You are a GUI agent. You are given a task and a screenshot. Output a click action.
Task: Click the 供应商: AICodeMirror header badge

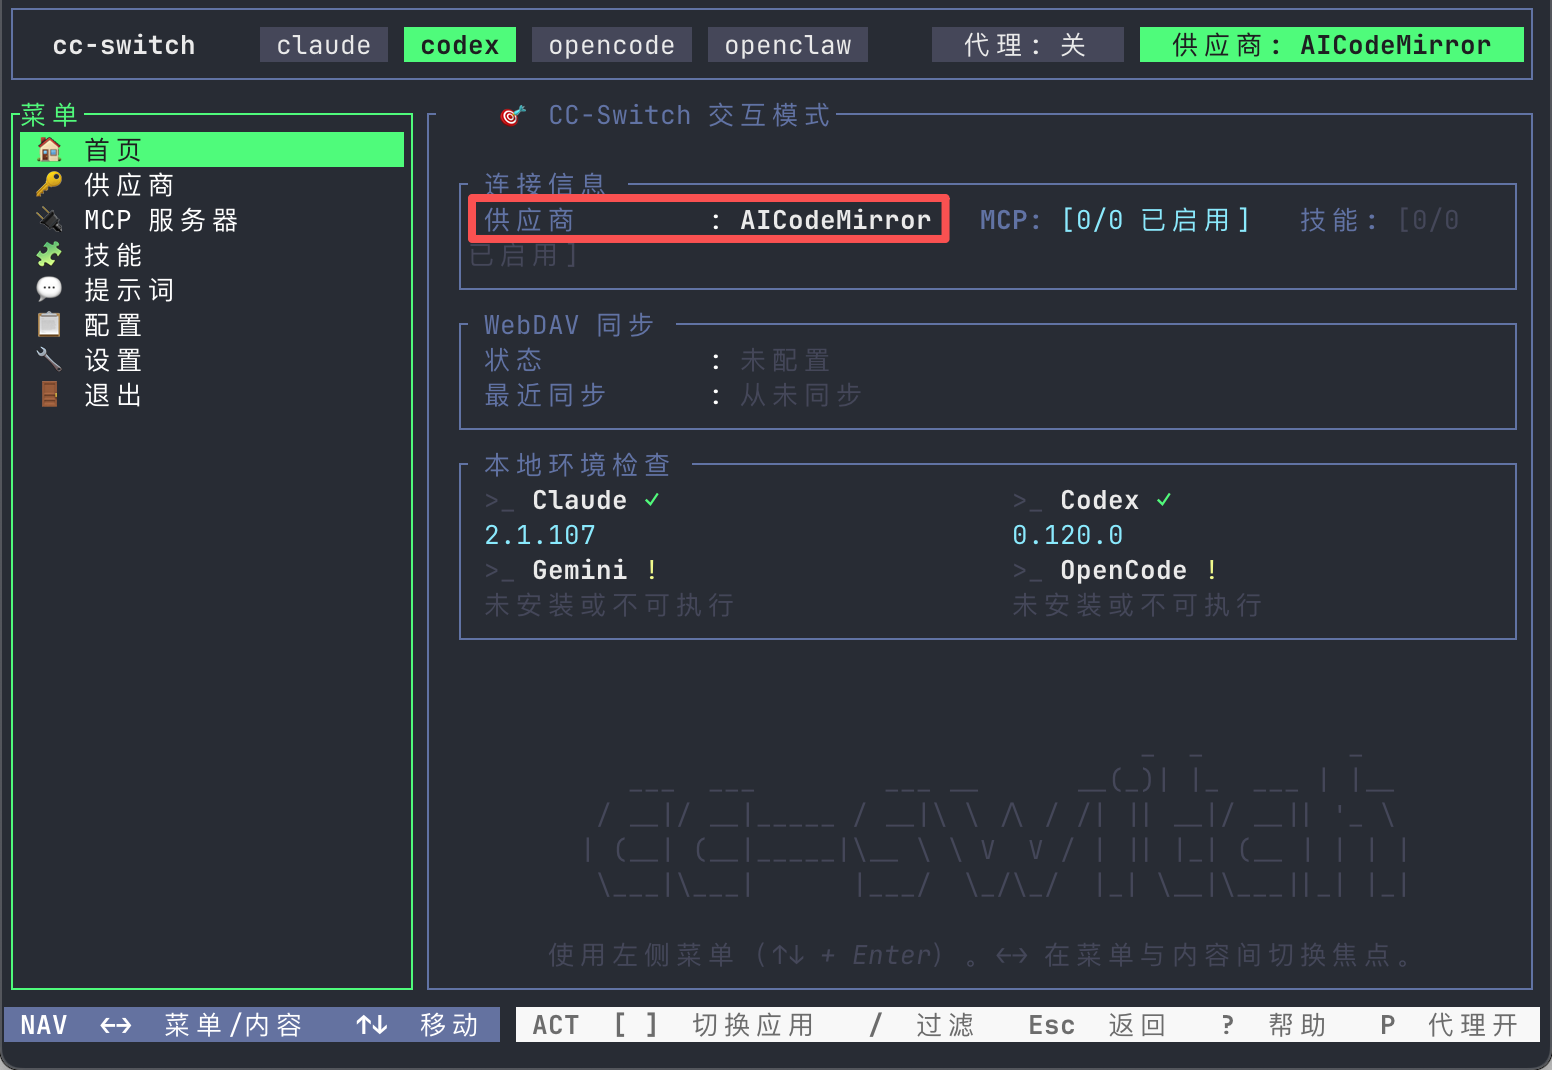[1332, 45]
